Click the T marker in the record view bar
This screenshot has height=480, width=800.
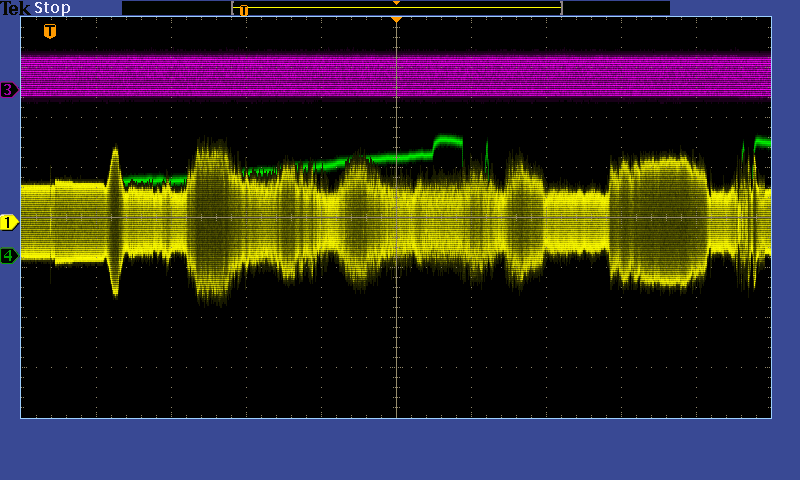[x=243, y=10]
